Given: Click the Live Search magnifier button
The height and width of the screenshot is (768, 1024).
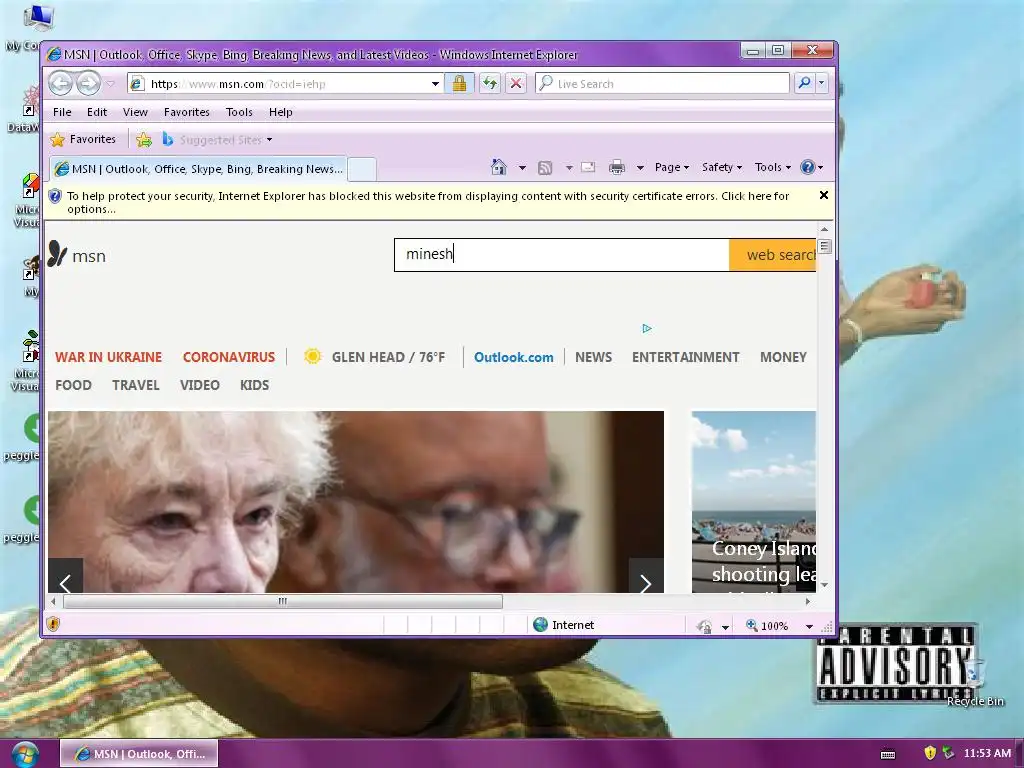Looking at the screenshot, I should point(805,83).
